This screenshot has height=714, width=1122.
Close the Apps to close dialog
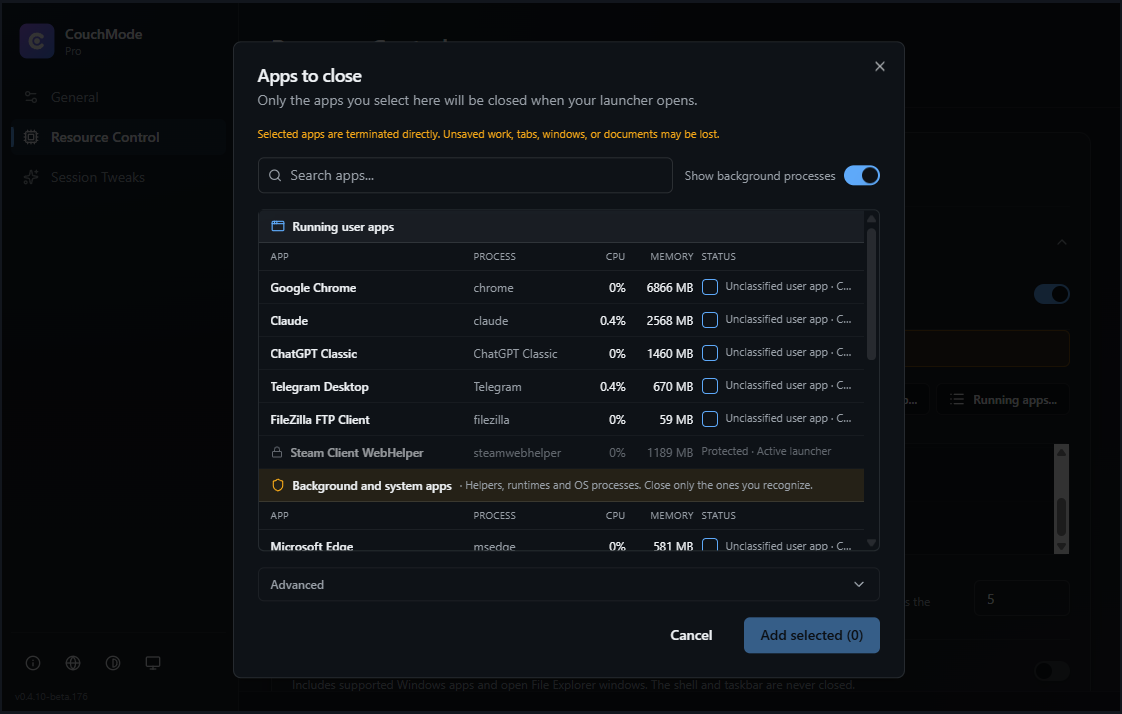click(x=879, y=67)
